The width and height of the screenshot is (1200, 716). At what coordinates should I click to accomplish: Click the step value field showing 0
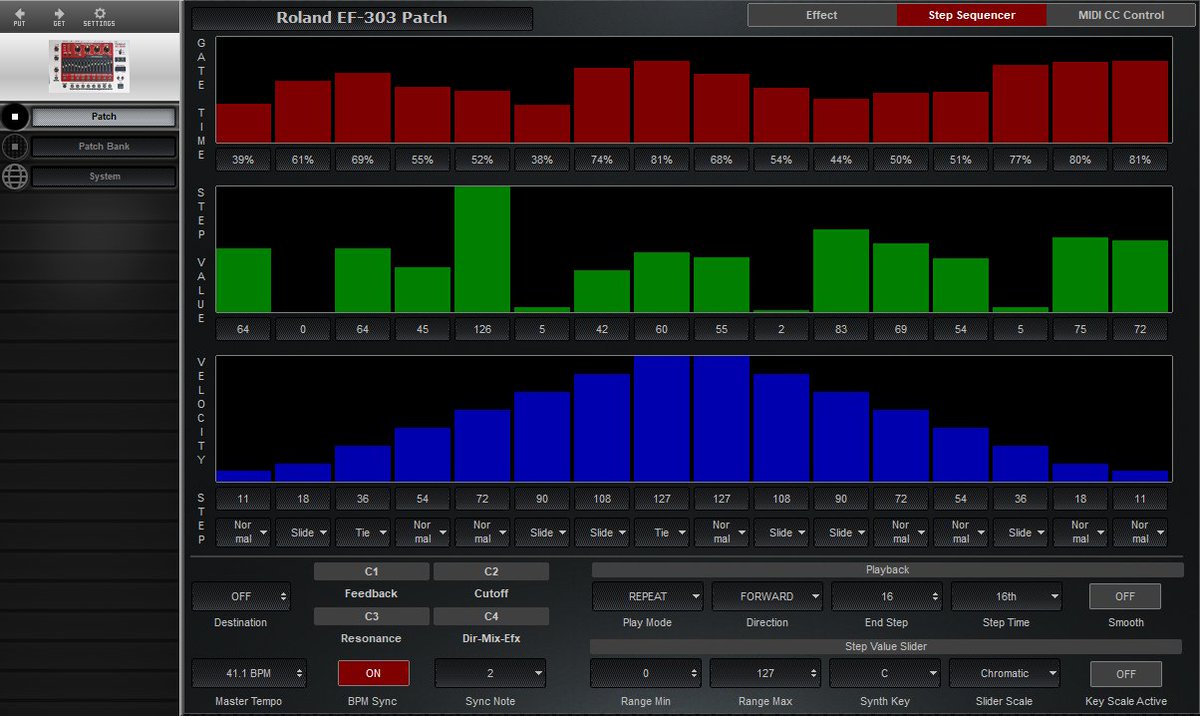[x=303, y=329]
